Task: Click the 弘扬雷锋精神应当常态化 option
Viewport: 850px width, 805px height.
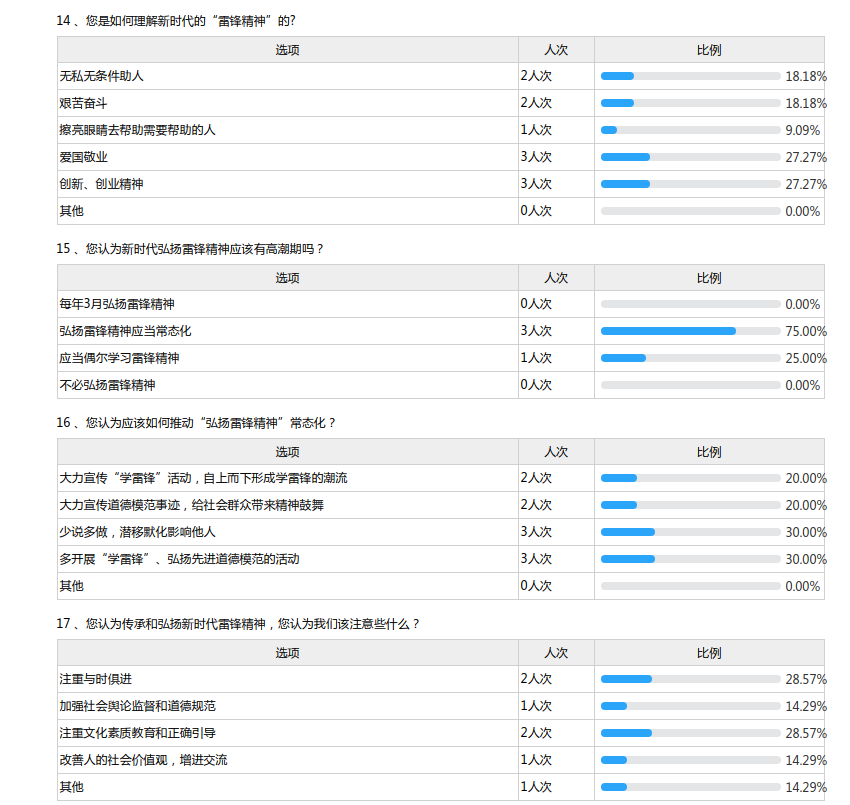Action: [x=125, y=331]
